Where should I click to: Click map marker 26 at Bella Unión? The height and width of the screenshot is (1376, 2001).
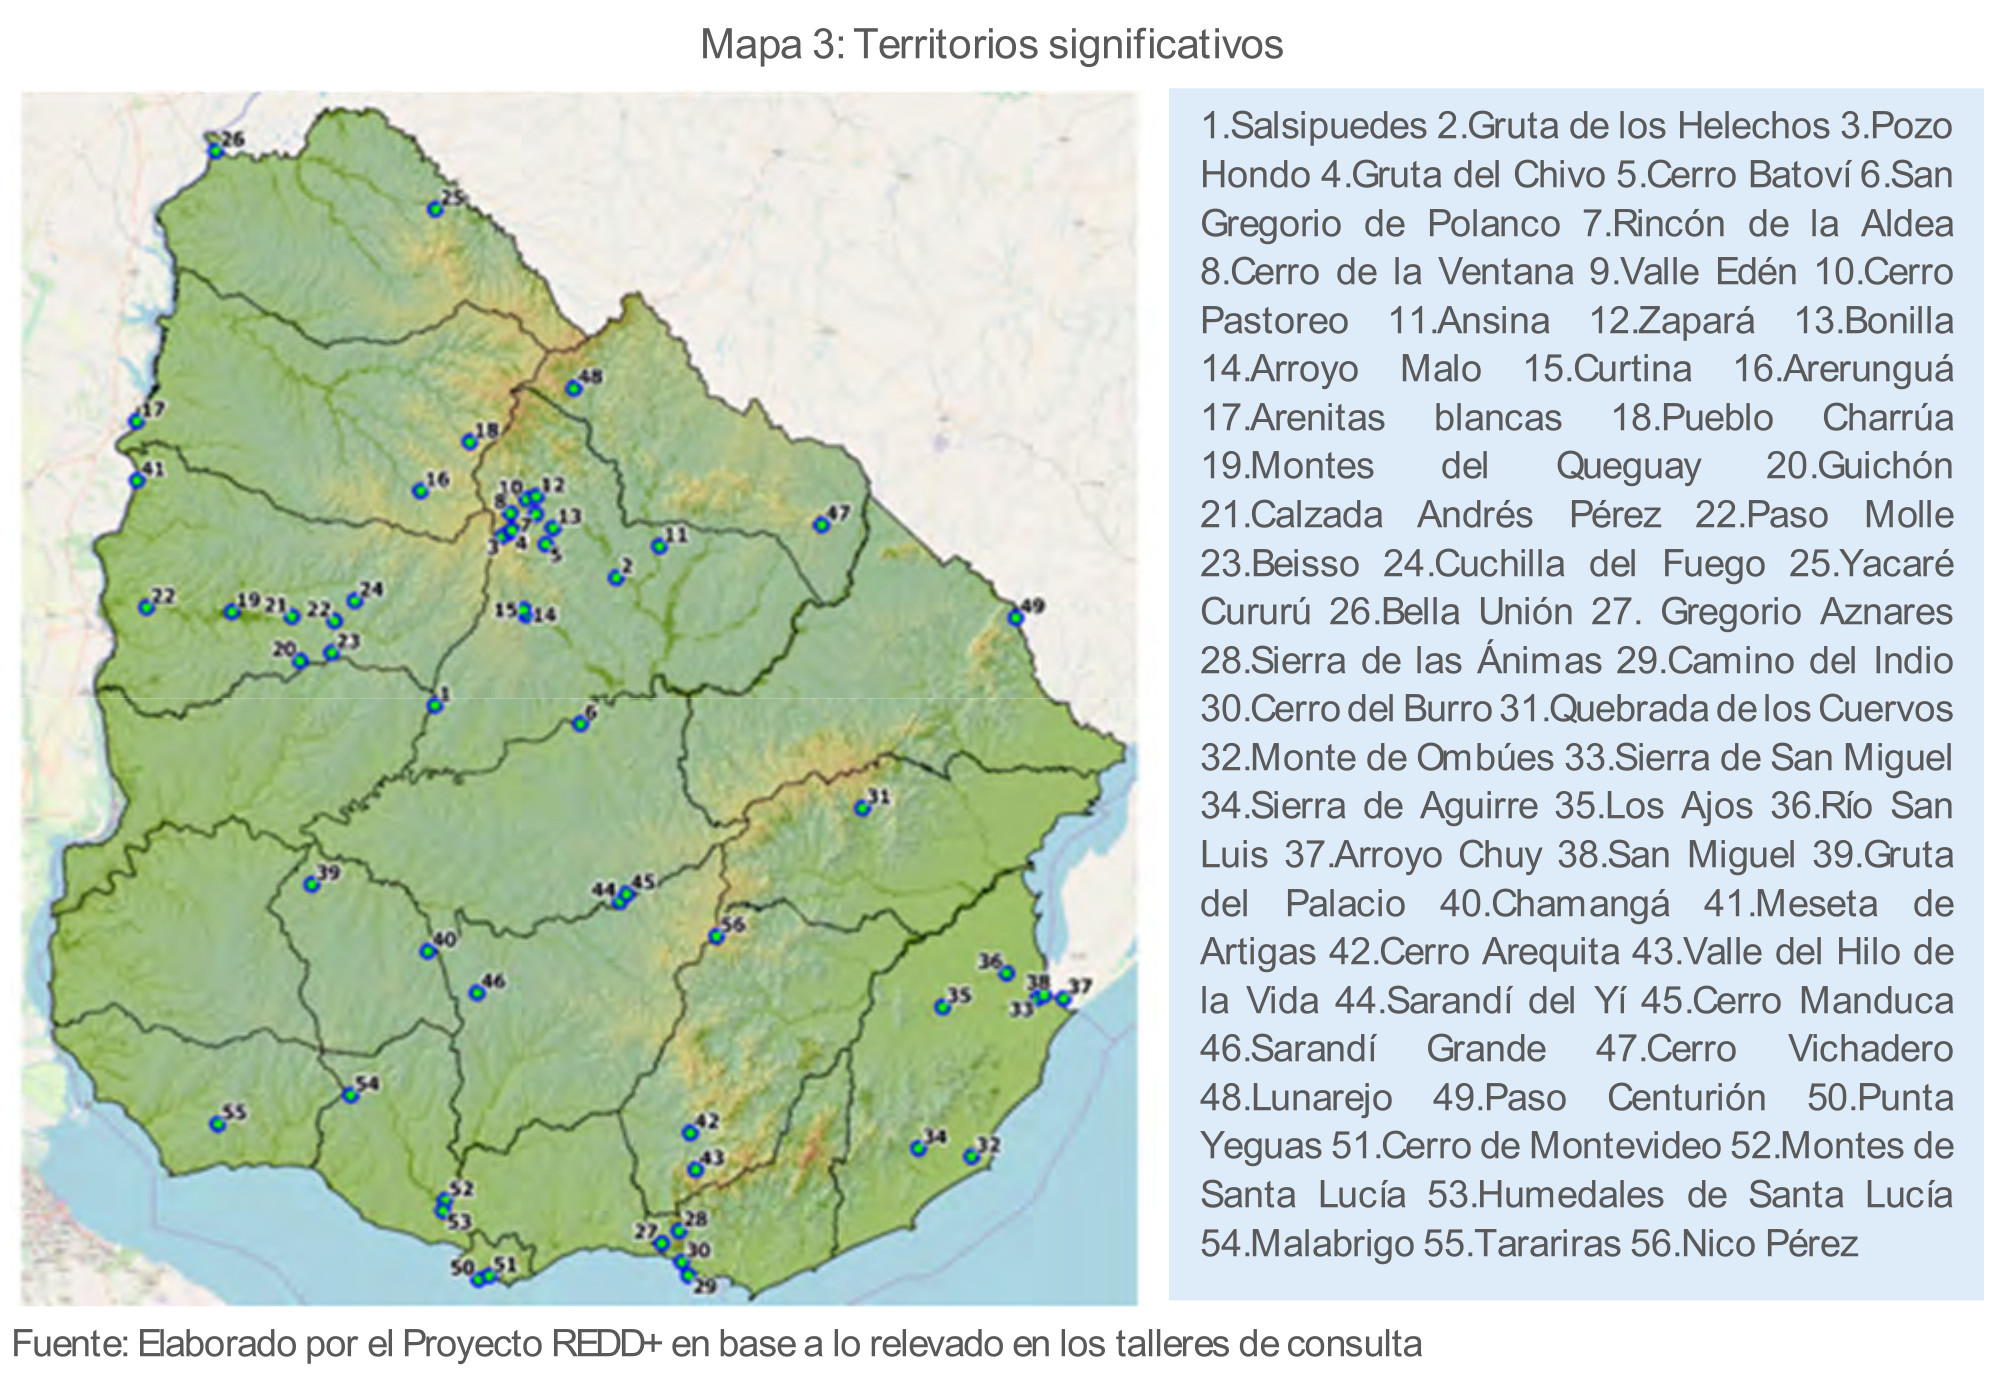215,151
